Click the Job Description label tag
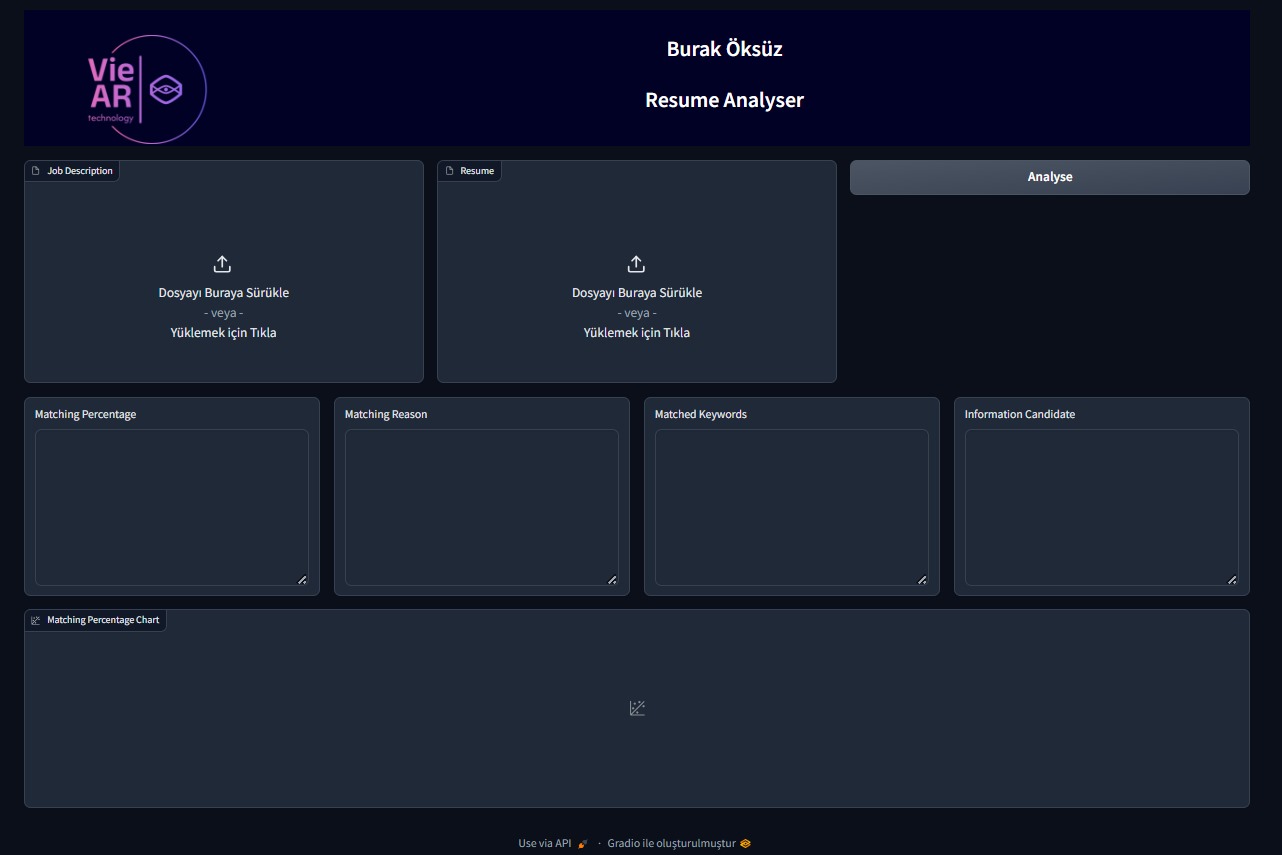Screen dimensions: 1282x855 click(x=72, y=171)
